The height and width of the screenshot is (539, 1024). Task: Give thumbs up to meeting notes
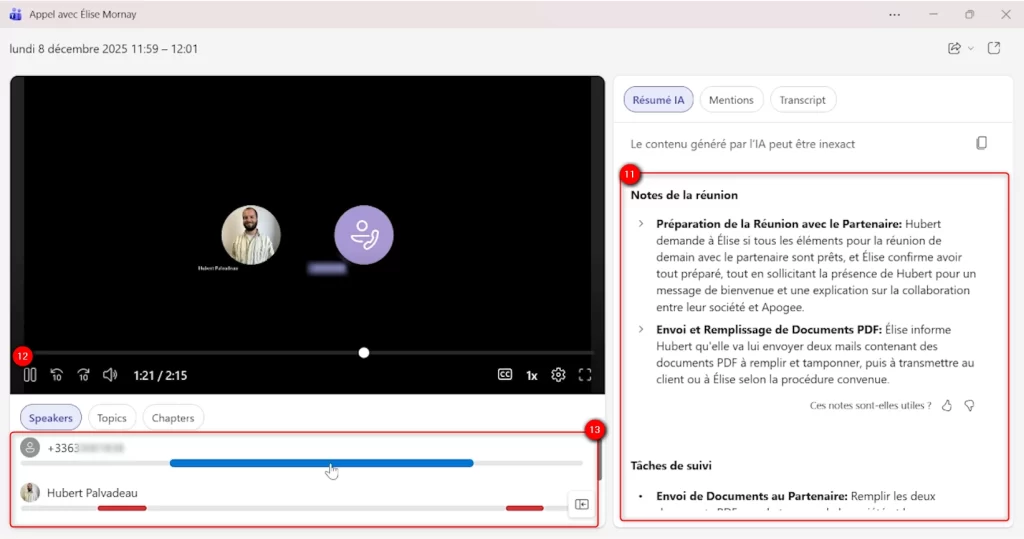947,405
